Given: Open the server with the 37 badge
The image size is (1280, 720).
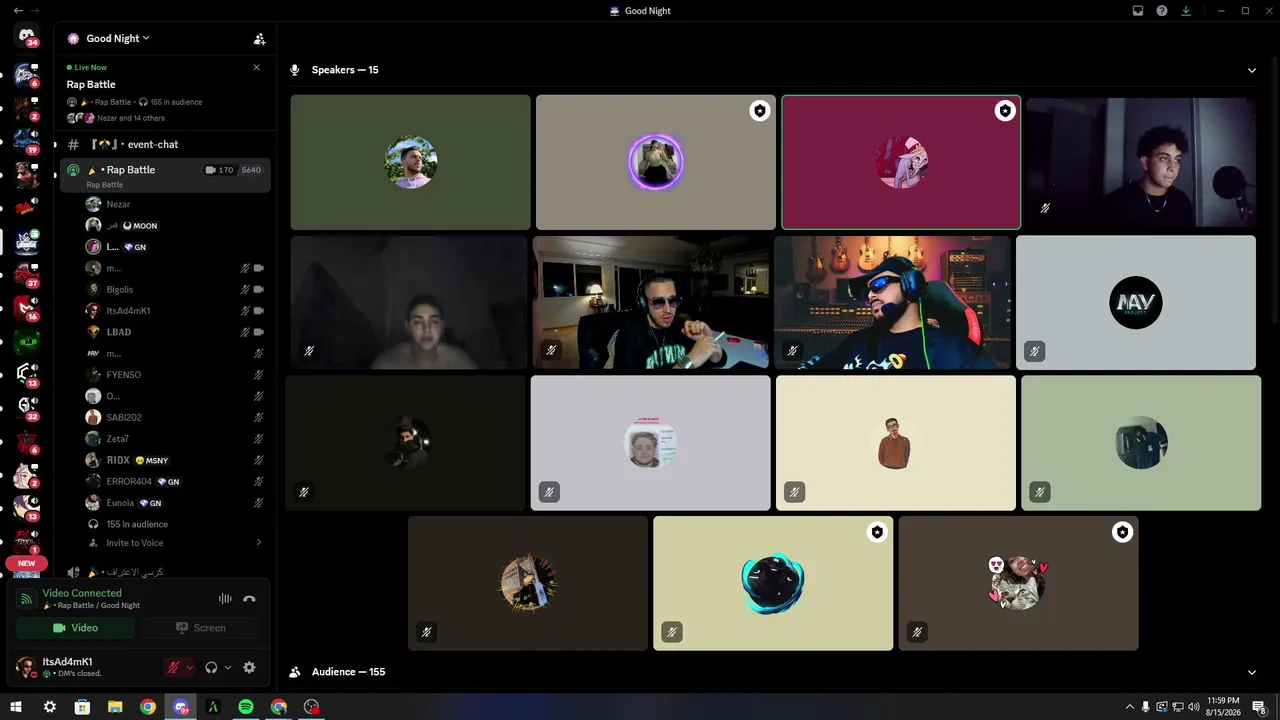Looking at the screenshot, I should [27, 275].
